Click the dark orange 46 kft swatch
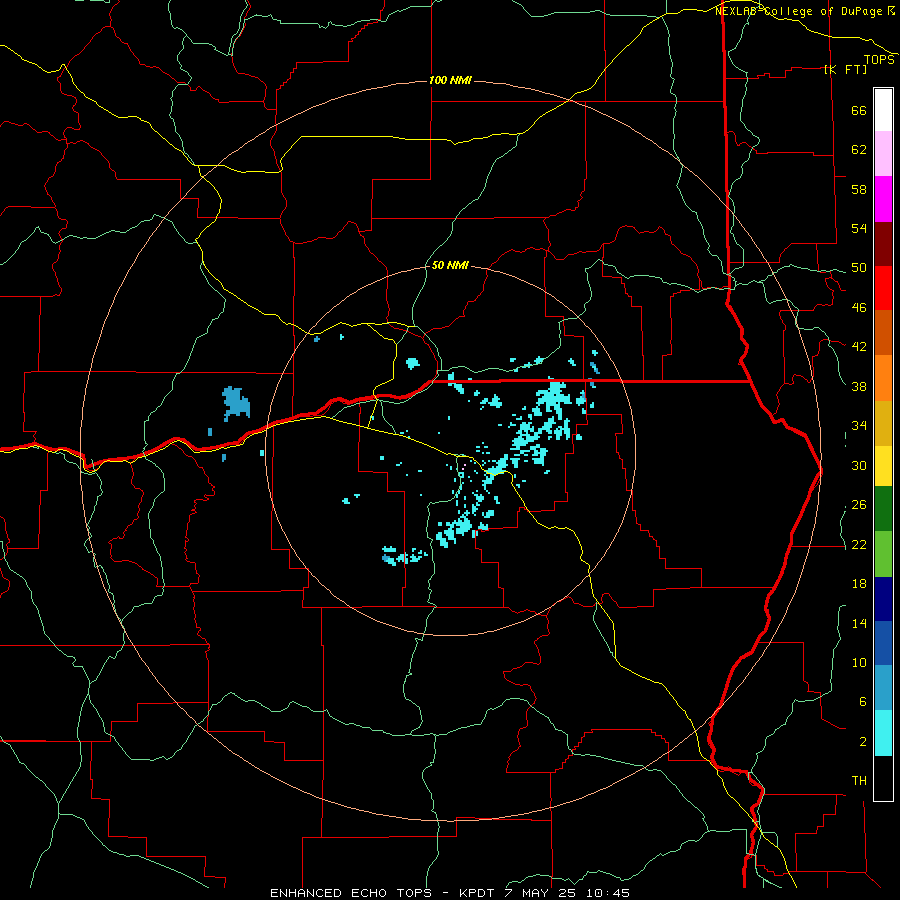The width and height of the screenshot is (900, 900). (883, 332)
